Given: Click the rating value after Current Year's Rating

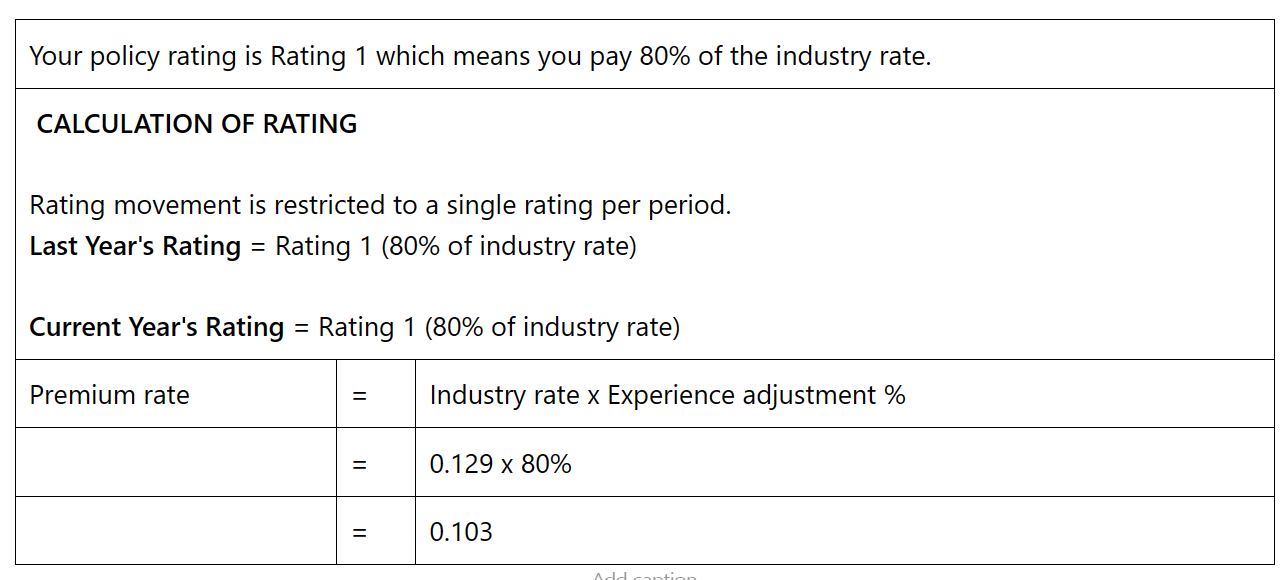Looking at the screenshot, I should coord(499,327).
